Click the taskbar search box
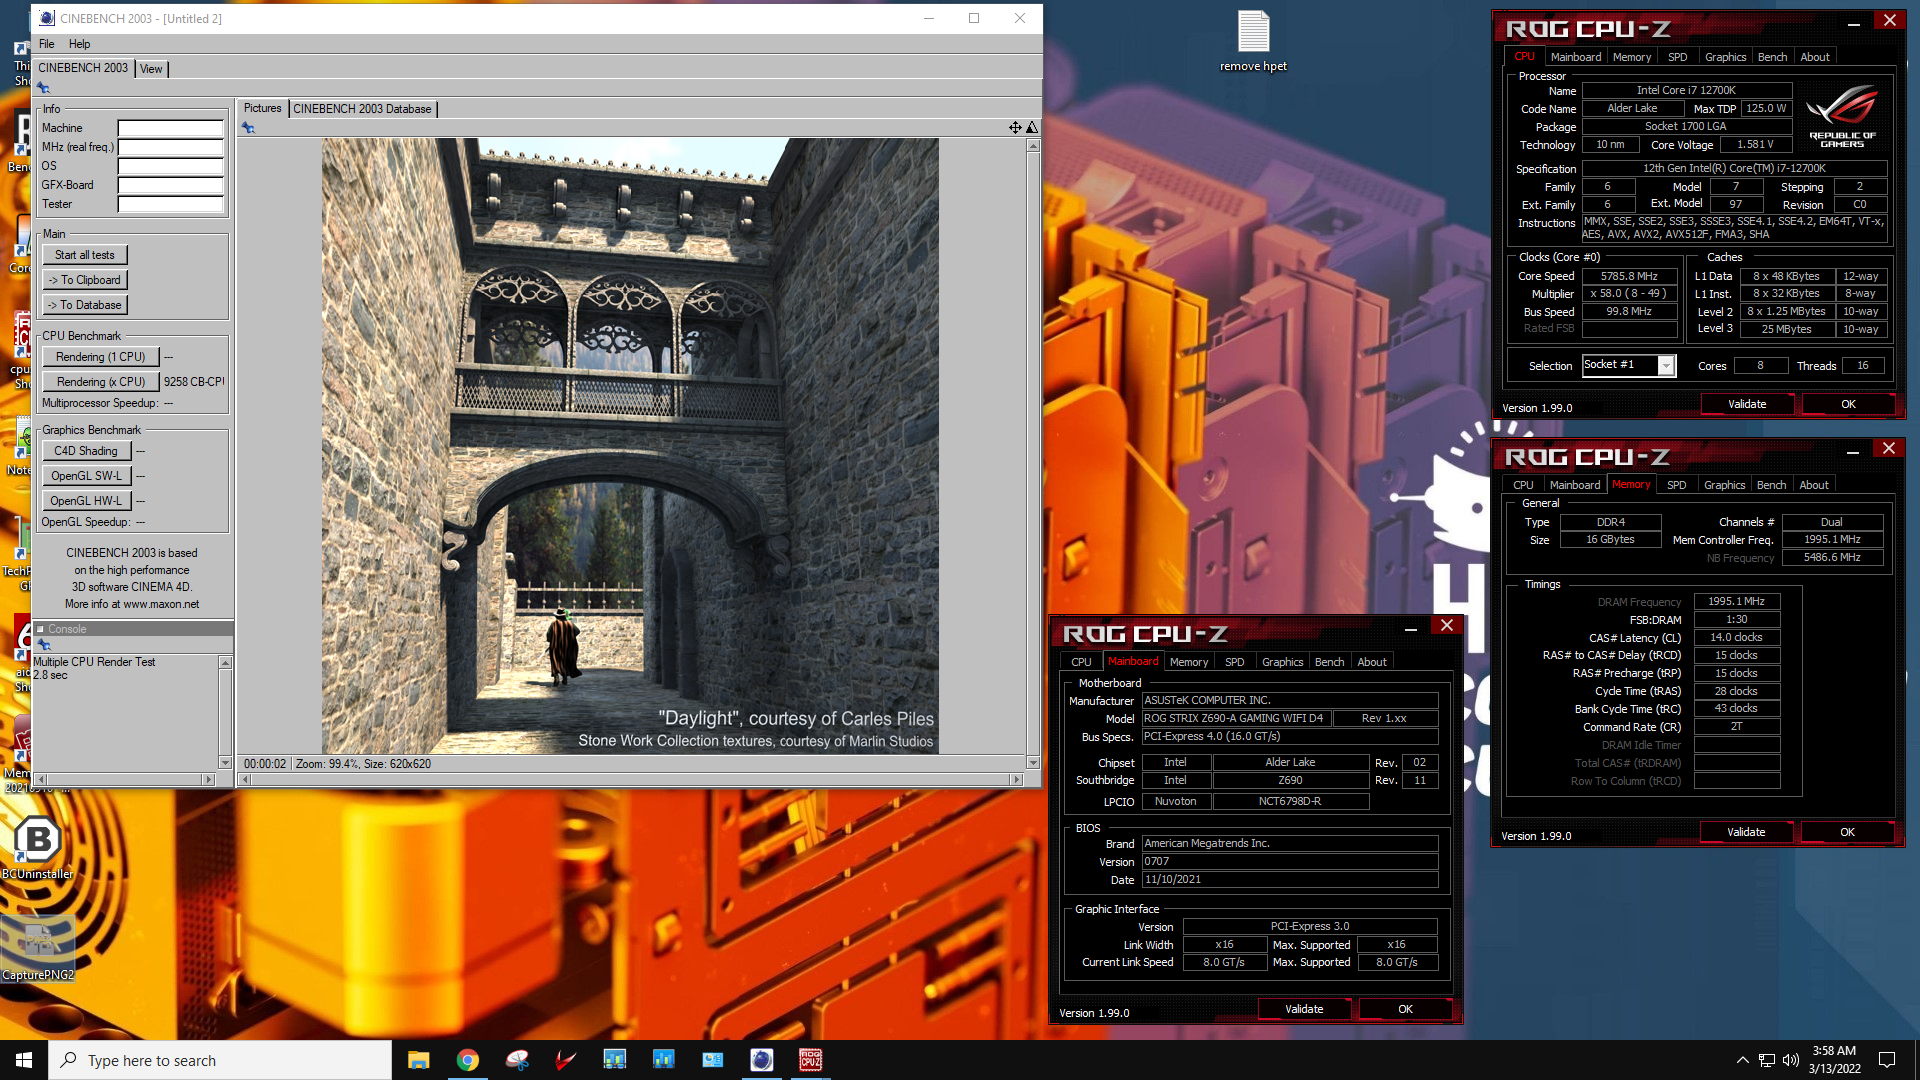Image resolution: width=1920 pixels, height=1080 pixels. coord(220,1060)
